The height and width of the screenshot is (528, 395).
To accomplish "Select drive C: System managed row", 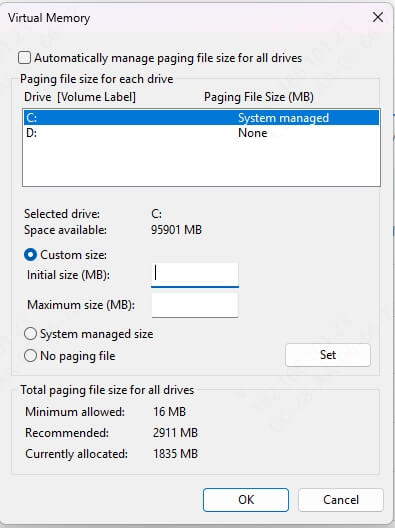I will [201, 118].
